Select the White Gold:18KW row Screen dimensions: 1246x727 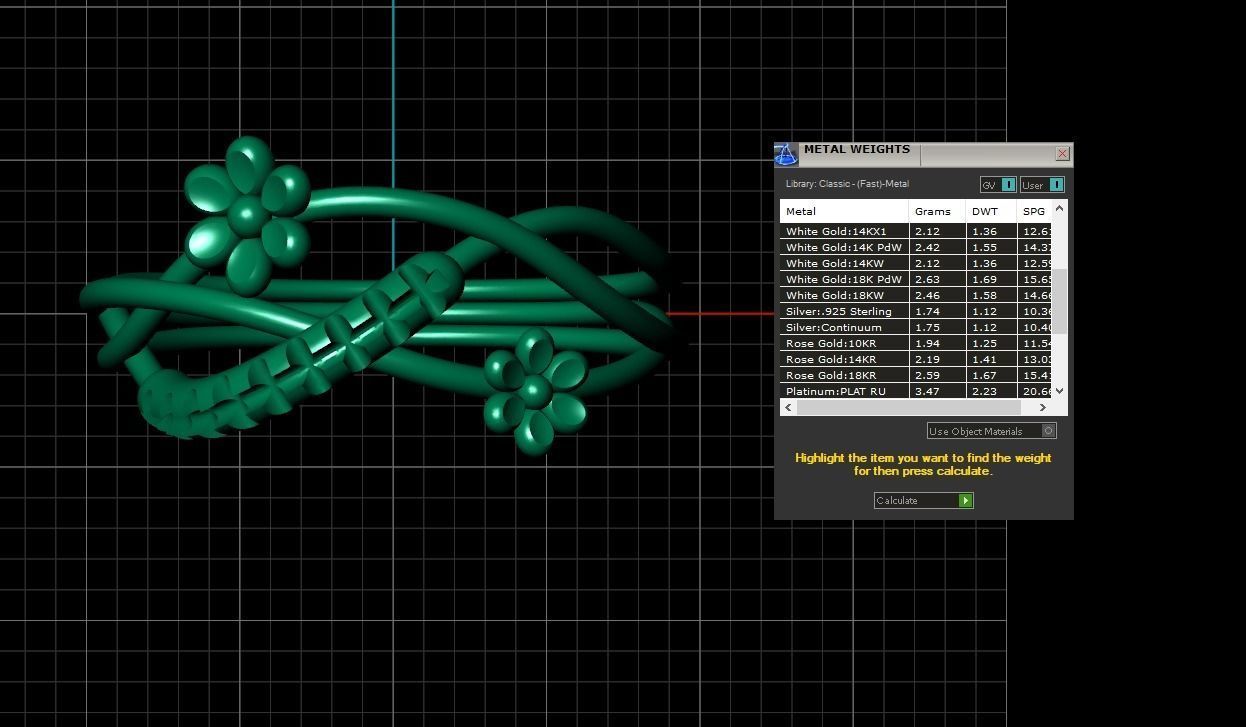pos(916,295)
